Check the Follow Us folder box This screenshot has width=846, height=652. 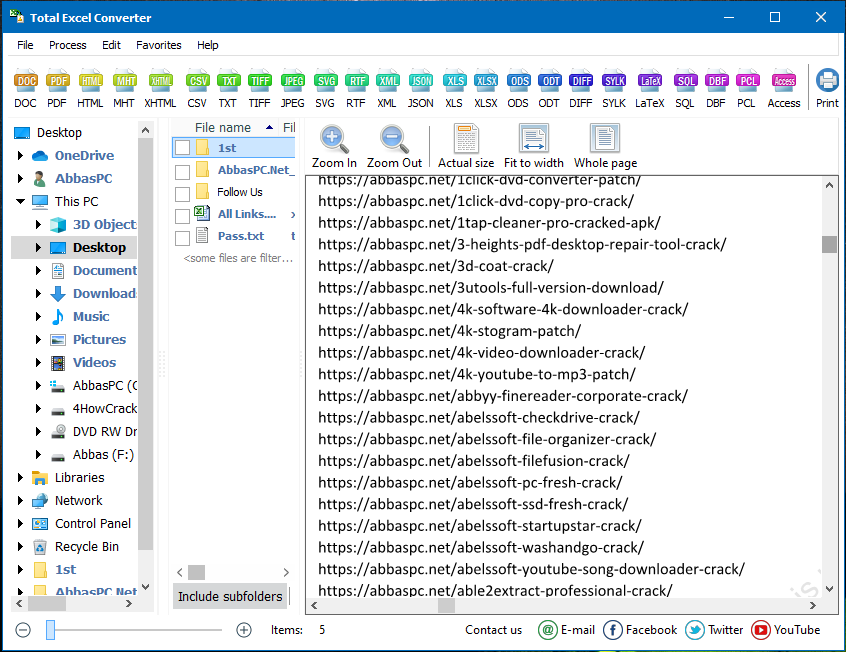182,194
